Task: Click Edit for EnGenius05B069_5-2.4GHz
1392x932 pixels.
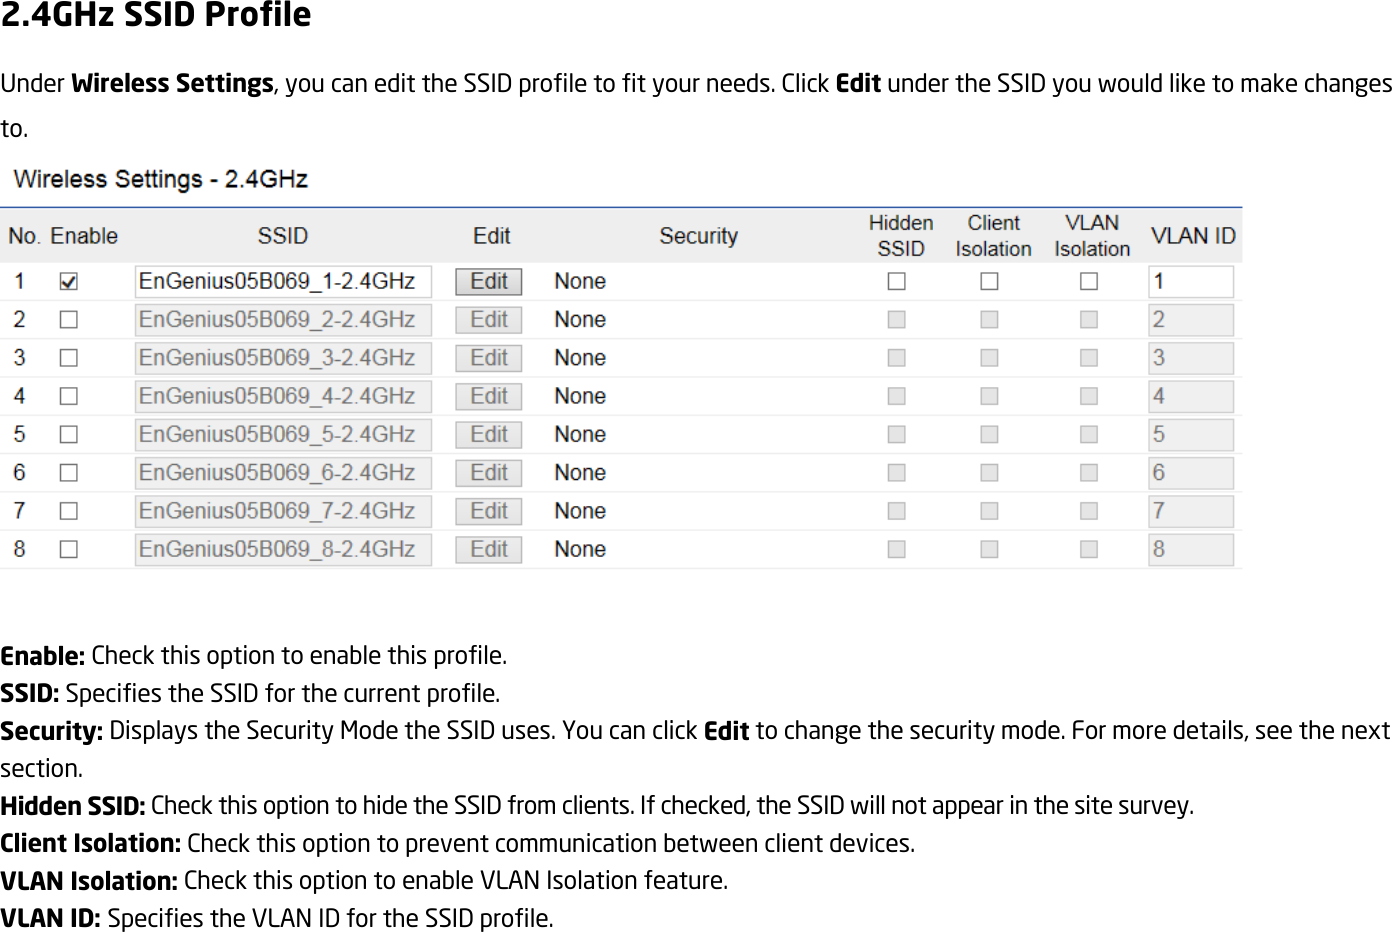Action: (489, 435)
